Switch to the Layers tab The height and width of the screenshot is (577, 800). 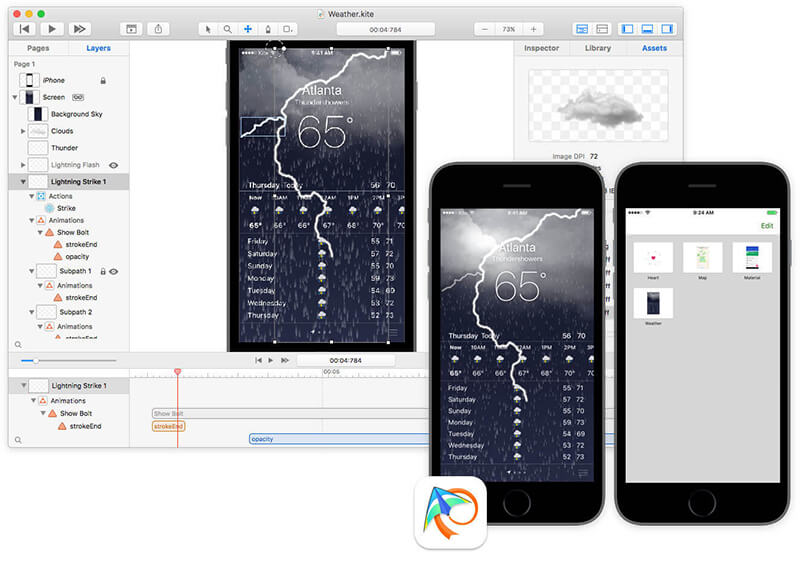click(98, 48)
